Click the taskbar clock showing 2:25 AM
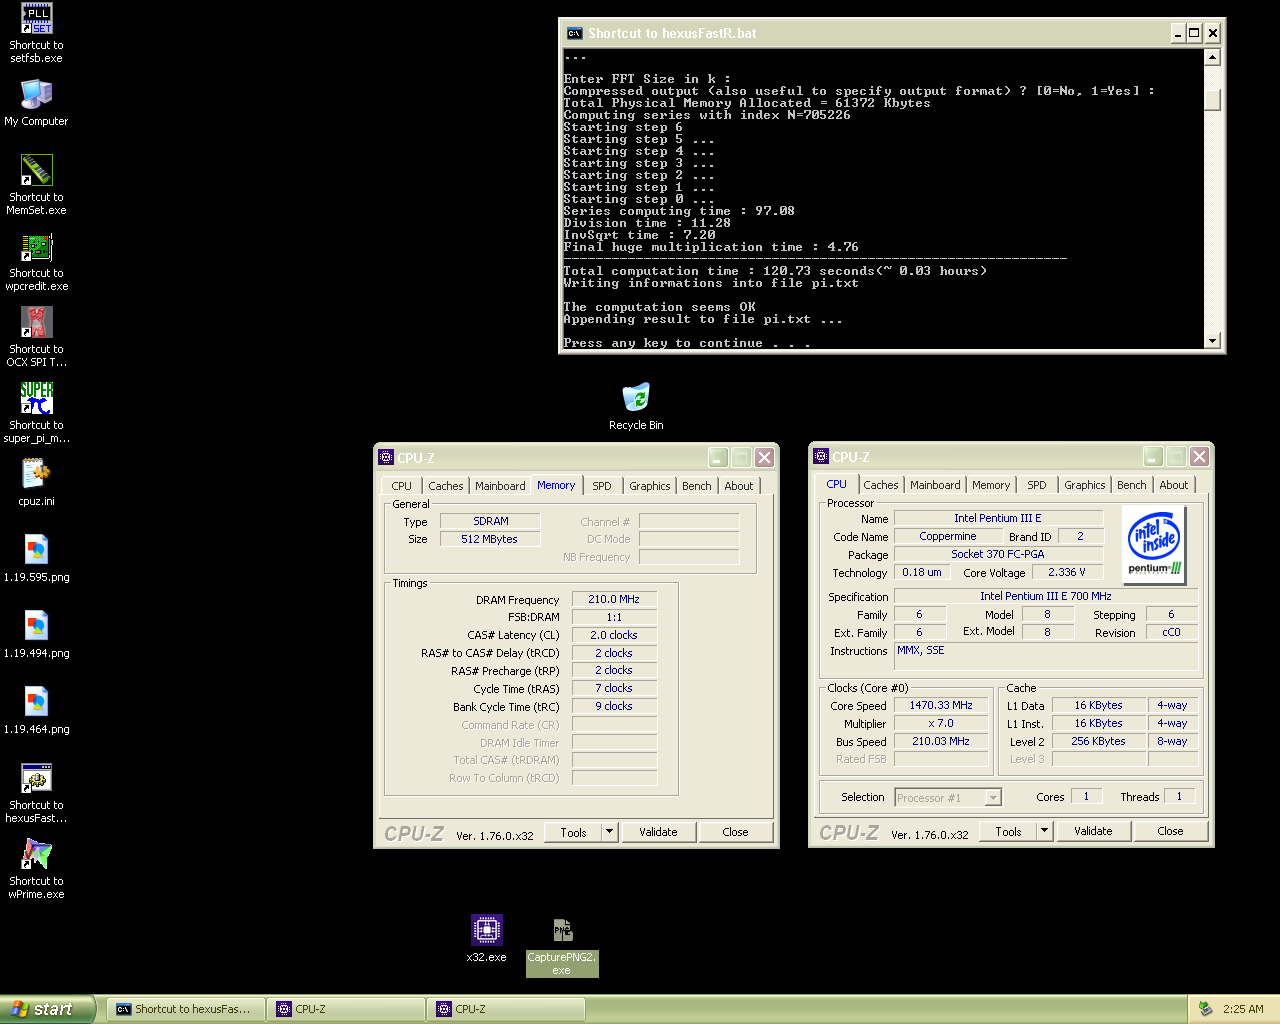Viewport: 1280px width, 1024px height. 1243,1009
